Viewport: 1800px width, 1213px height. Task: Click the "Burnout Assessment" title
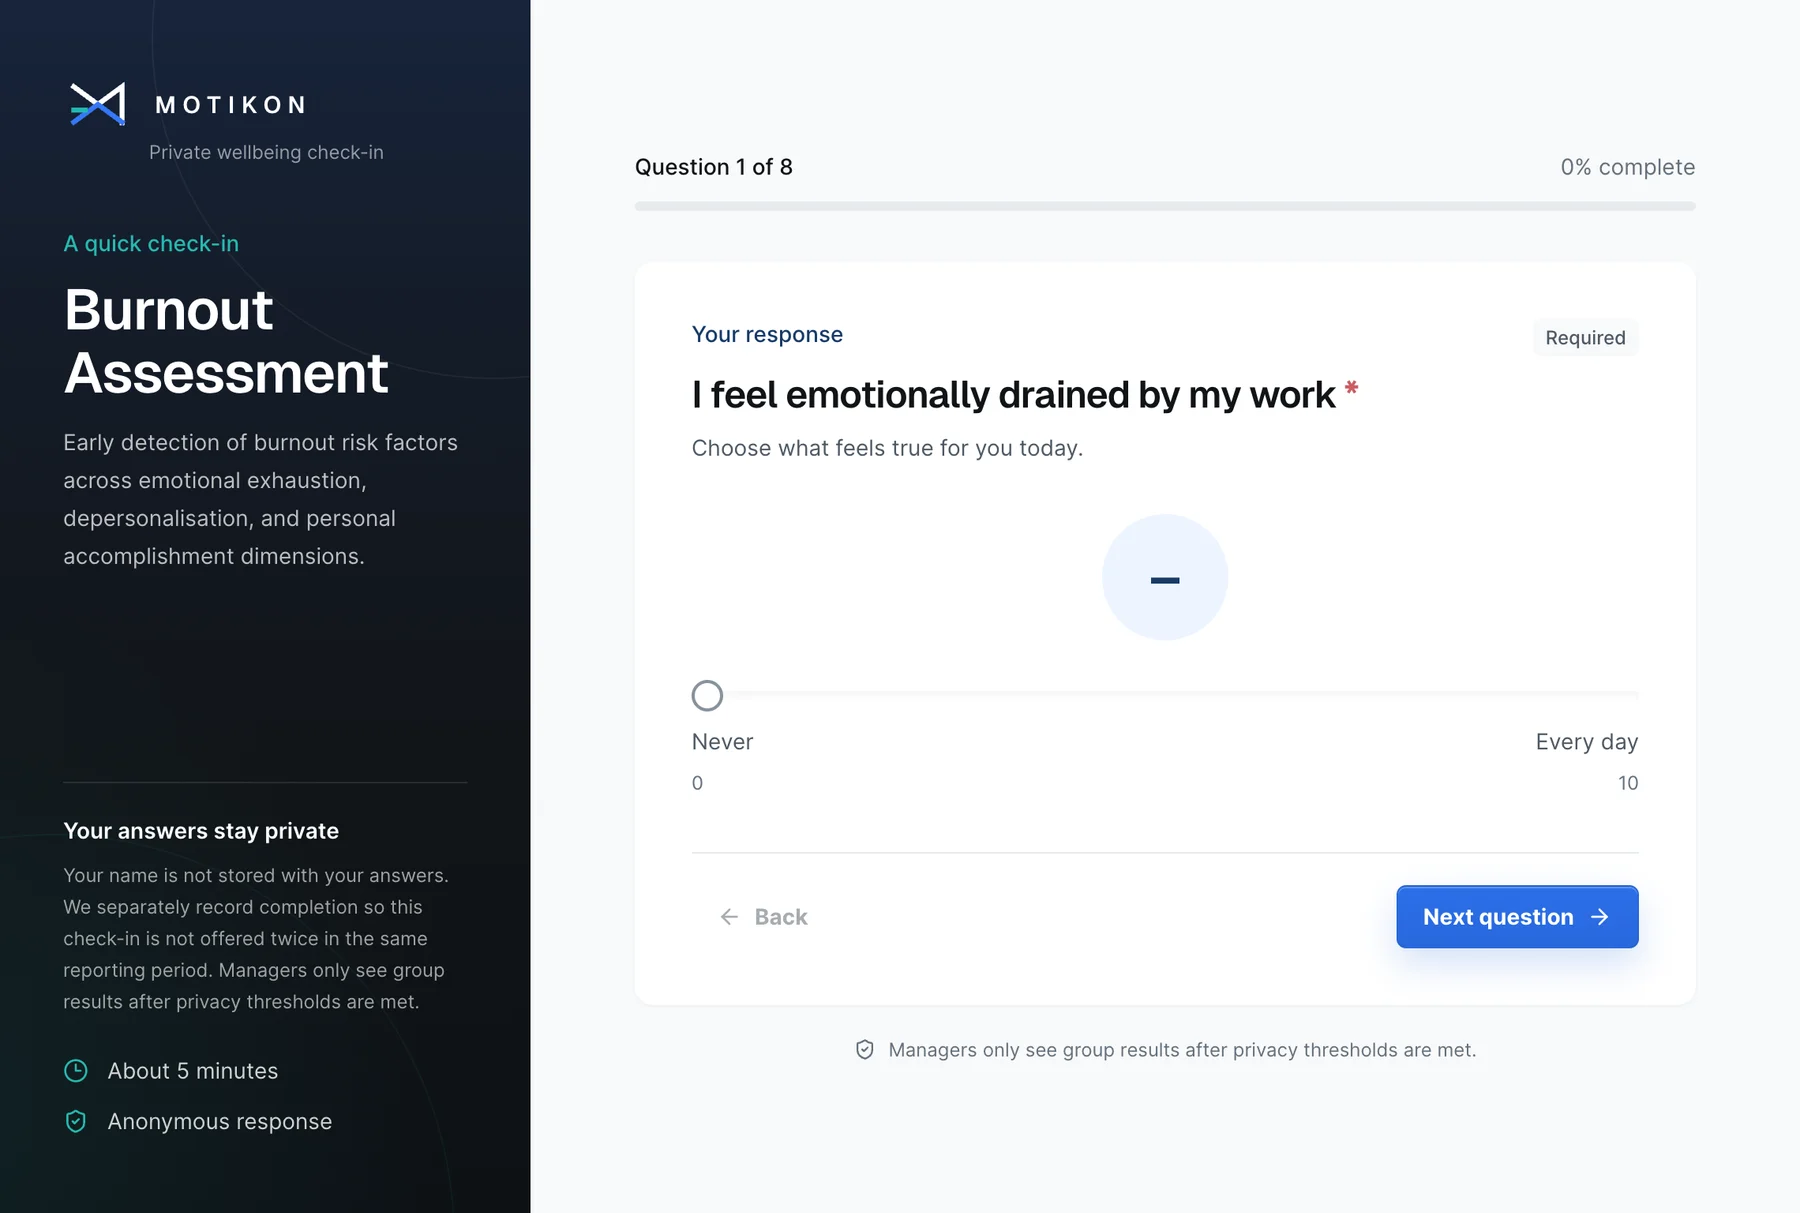coord(226,341)
